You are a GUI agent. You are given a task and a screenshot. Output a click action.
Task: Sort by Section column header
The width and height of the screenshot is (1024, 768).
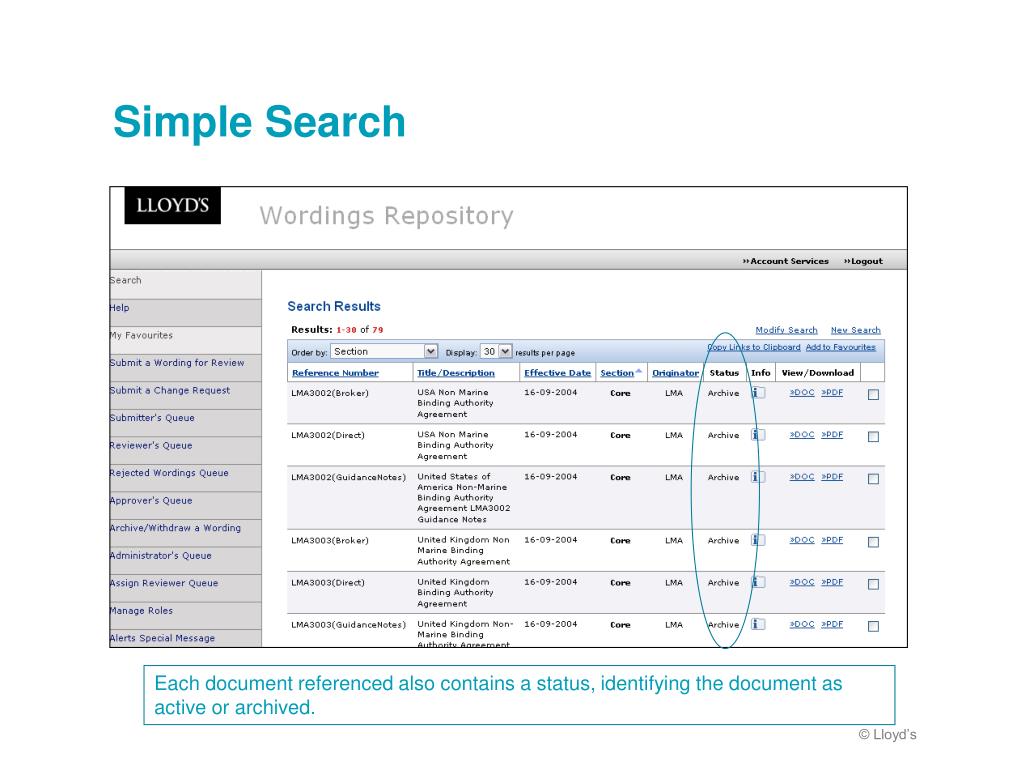tap(617, 373)
